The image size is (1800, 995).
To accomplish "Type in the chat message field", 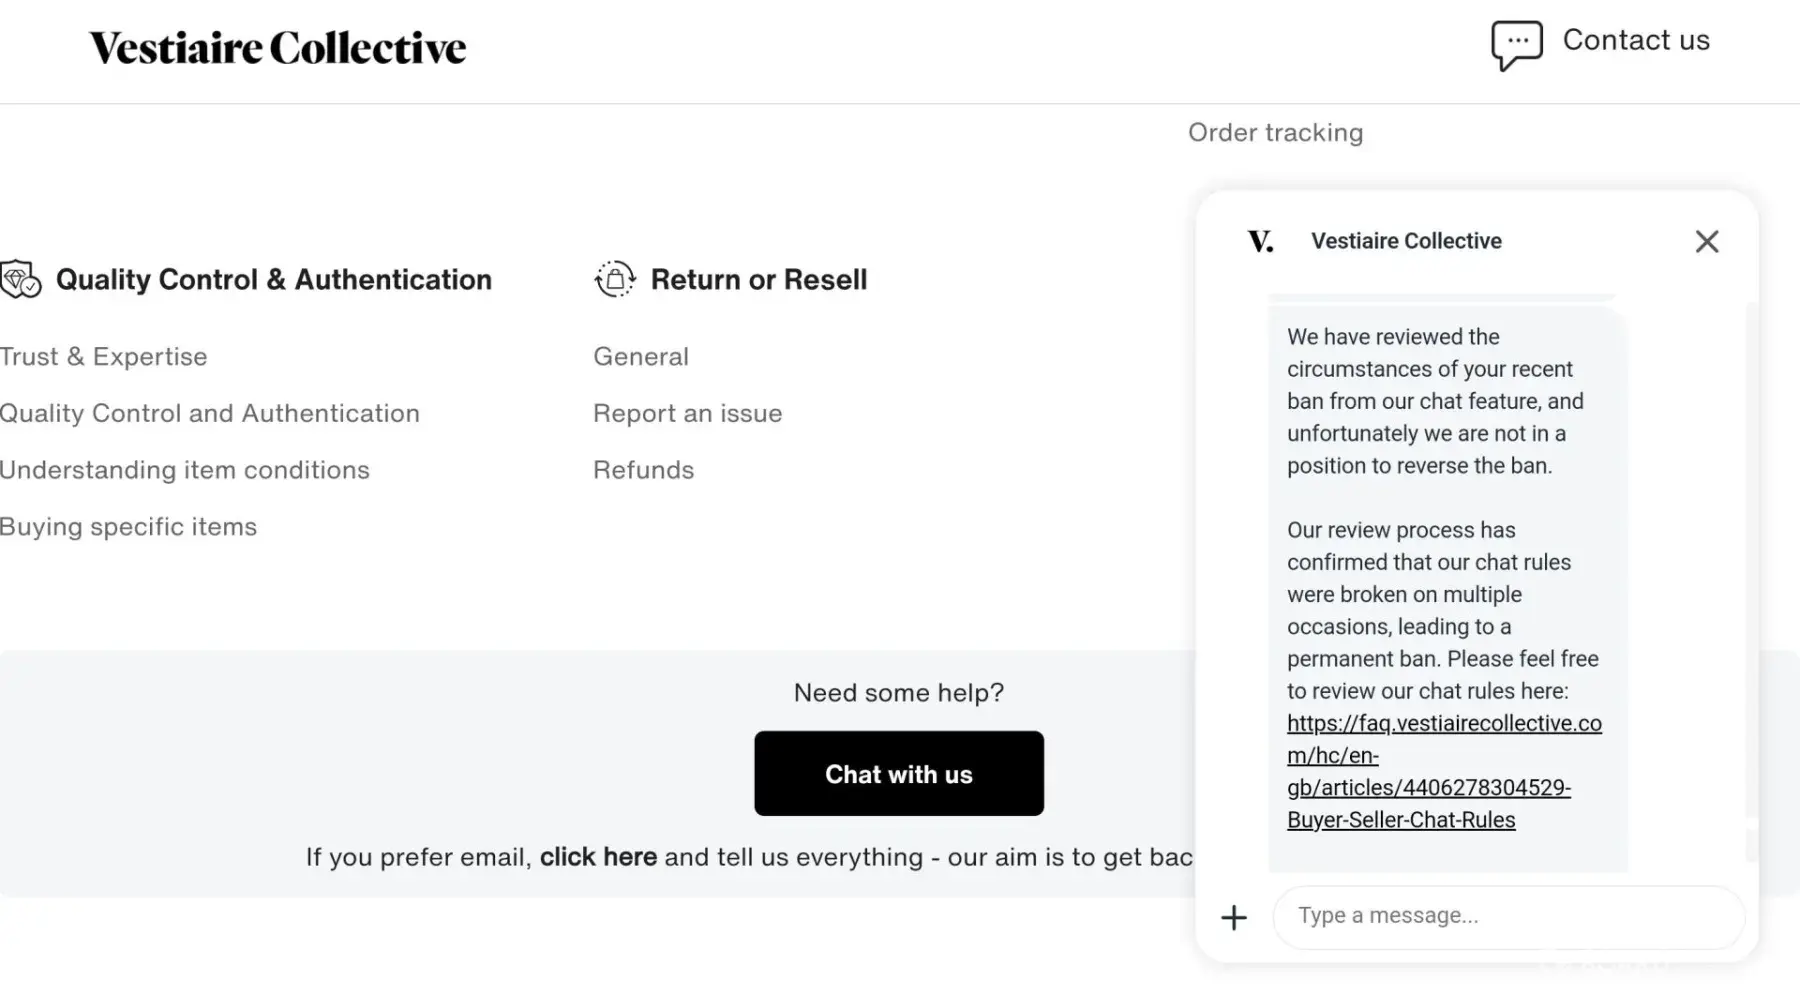I will [x=1507, y=916].
